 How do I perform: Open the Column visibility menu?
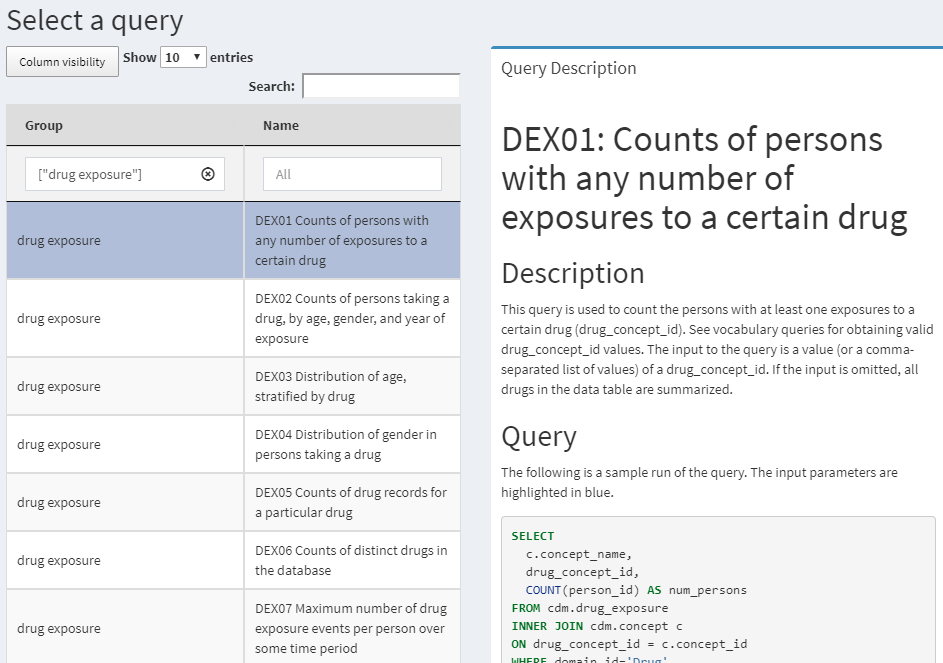click(x=63, y=61)
